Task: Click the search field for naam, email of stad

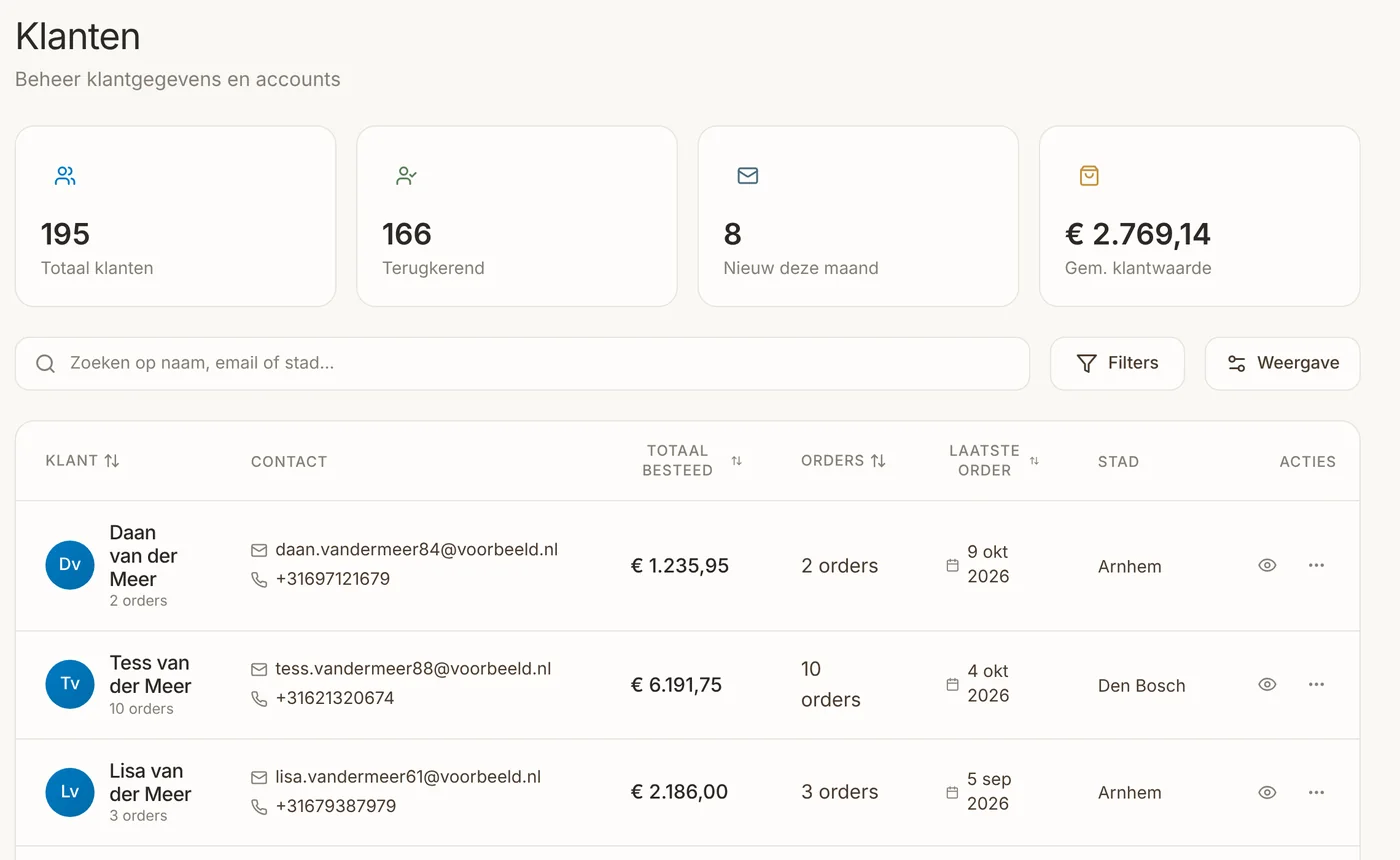Action: [x=522, y=363]
